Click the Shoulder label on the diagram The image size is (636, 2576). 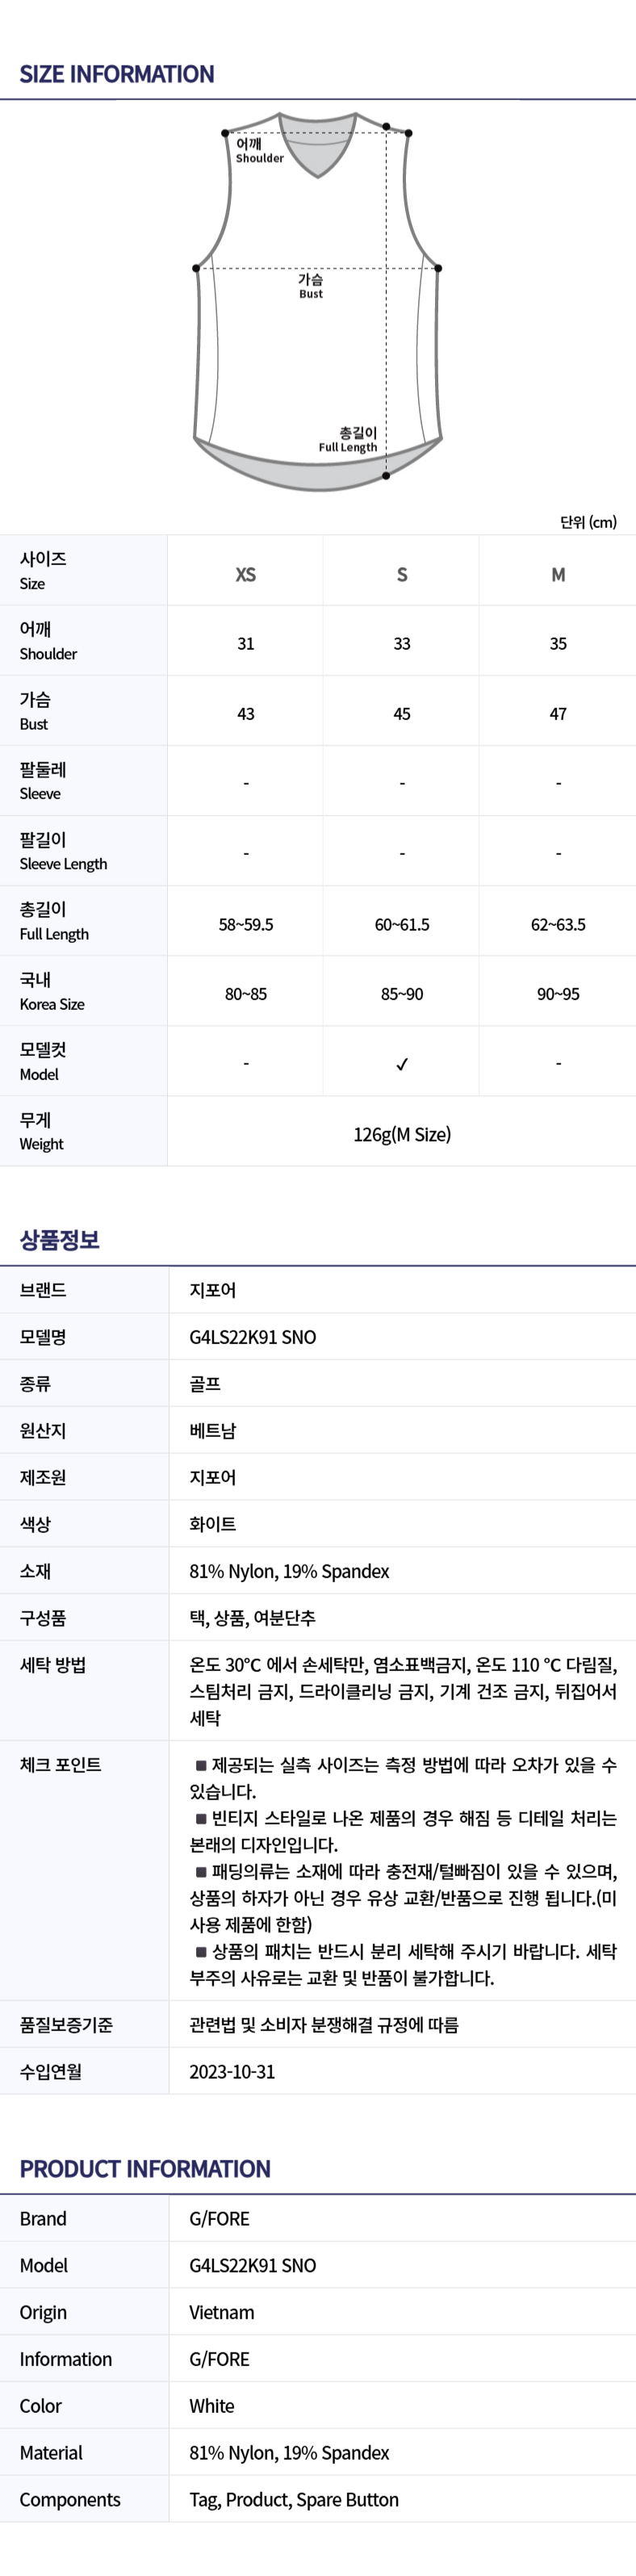(259, 151)
